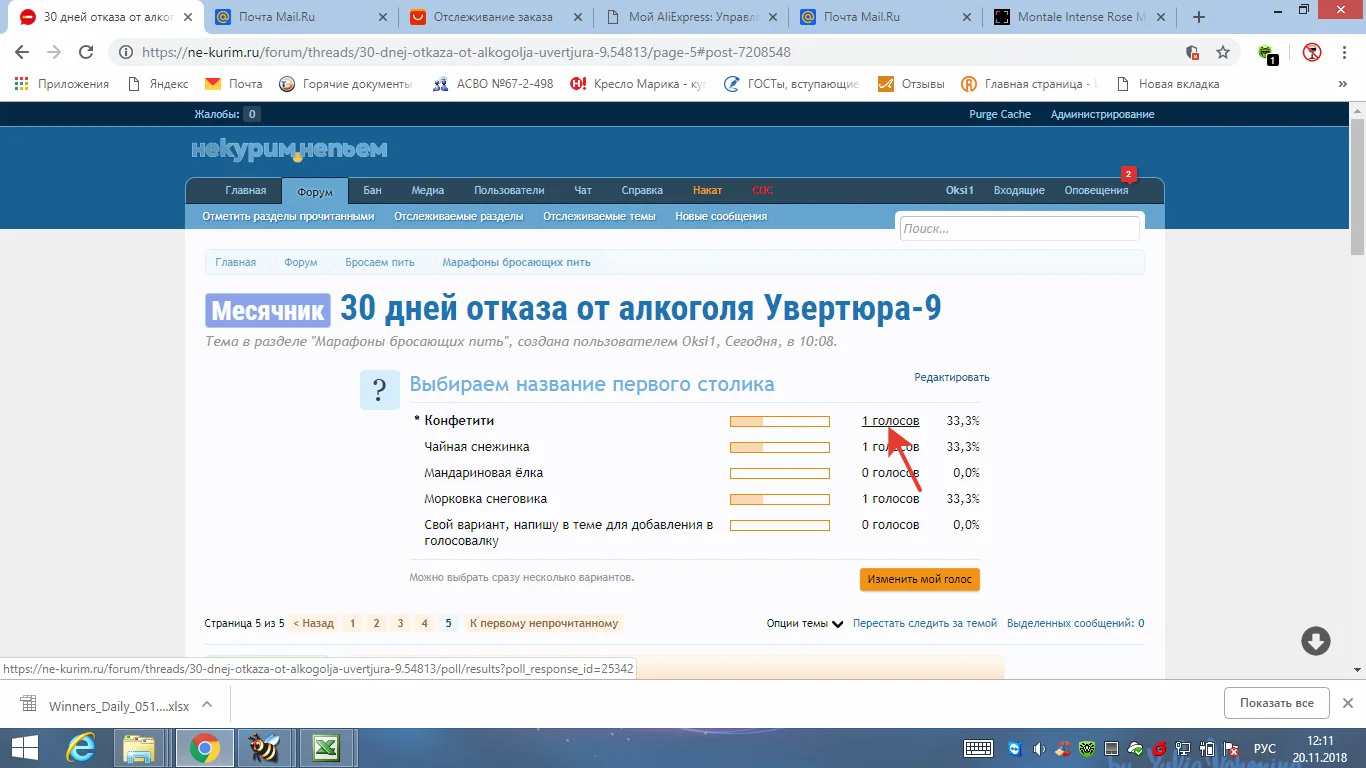The height and width of the screenshot is (768, 1366).
Task: Open the new browser tab plus icon
Action: [1199, 17]
